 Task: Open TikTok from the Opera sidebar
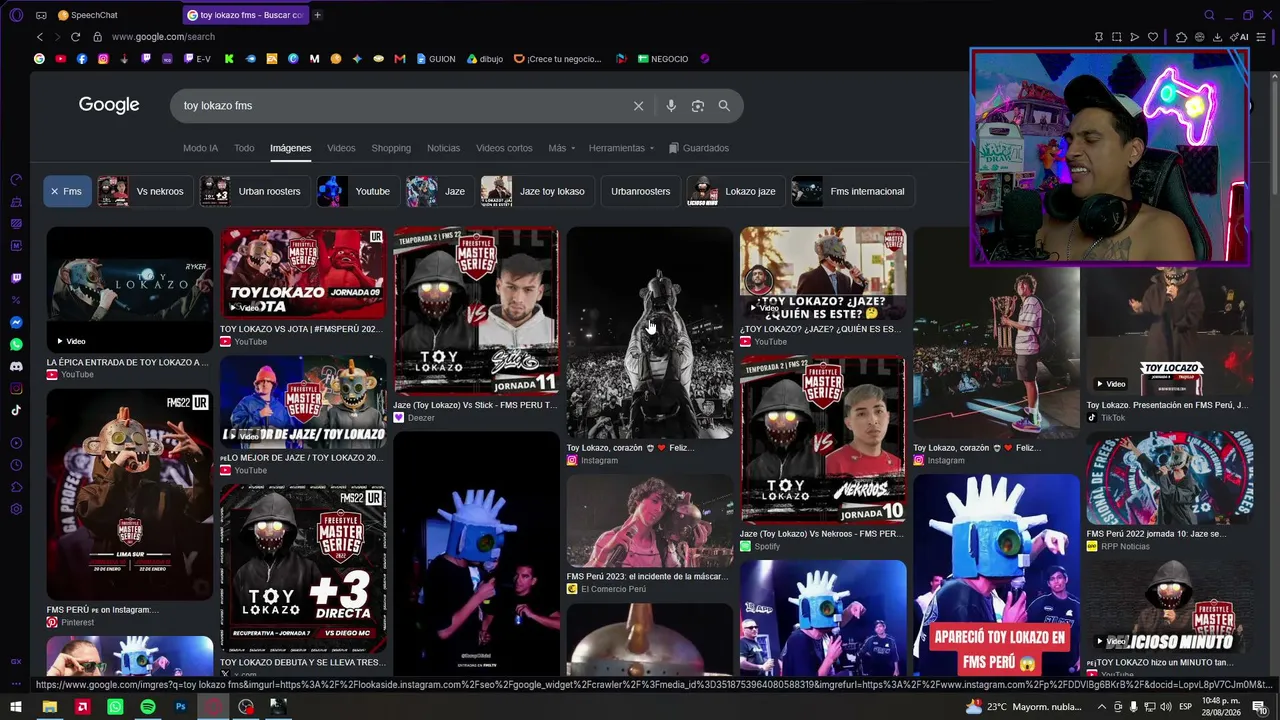pyautogui.click(x=16, y=410)
